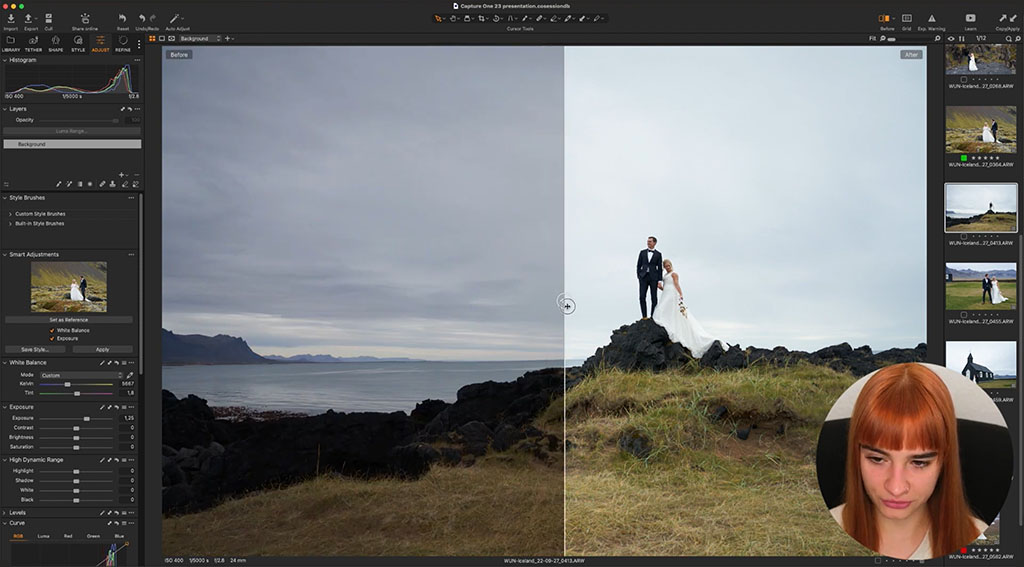The height and width of the screenshot is (567, 1024).
Task: Click the Reset adjustments icon
Action: tap(122, 19)
